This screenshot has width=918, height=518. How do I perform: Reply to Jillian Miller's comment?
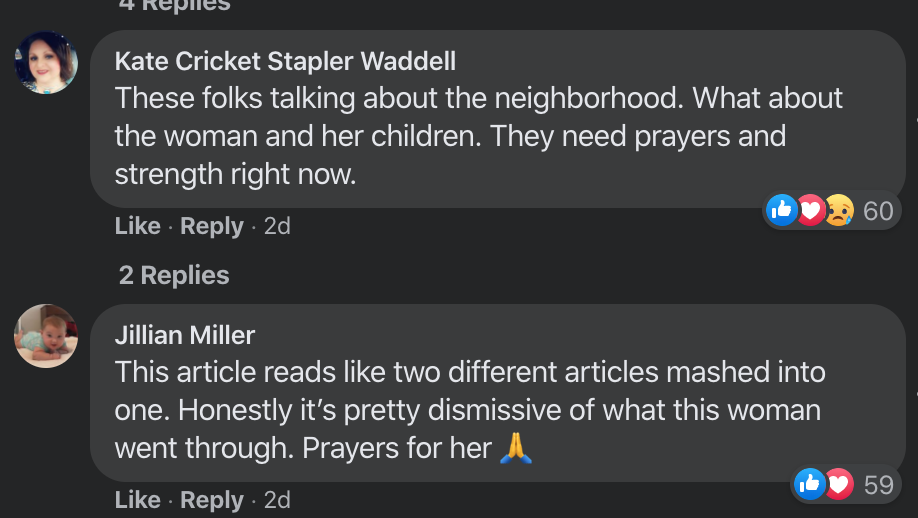[x=212, y=500]
